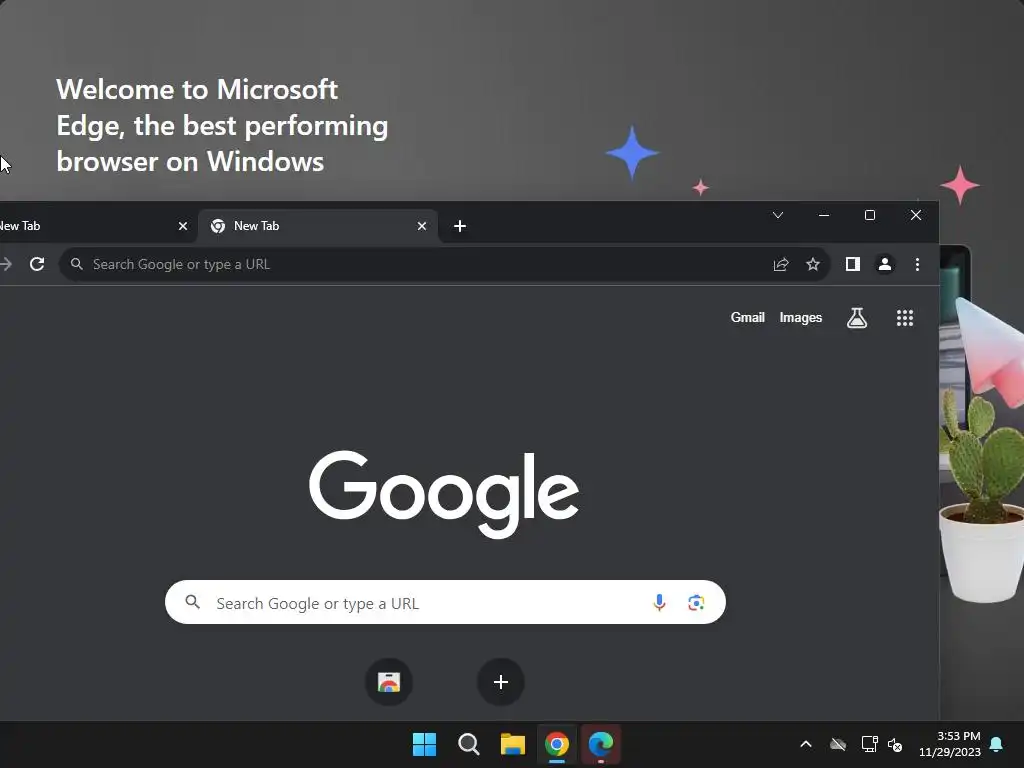Viewport: 1024px width, 768px height.
Task: Open Search Labs flask icon
Action: click(857, 318)
